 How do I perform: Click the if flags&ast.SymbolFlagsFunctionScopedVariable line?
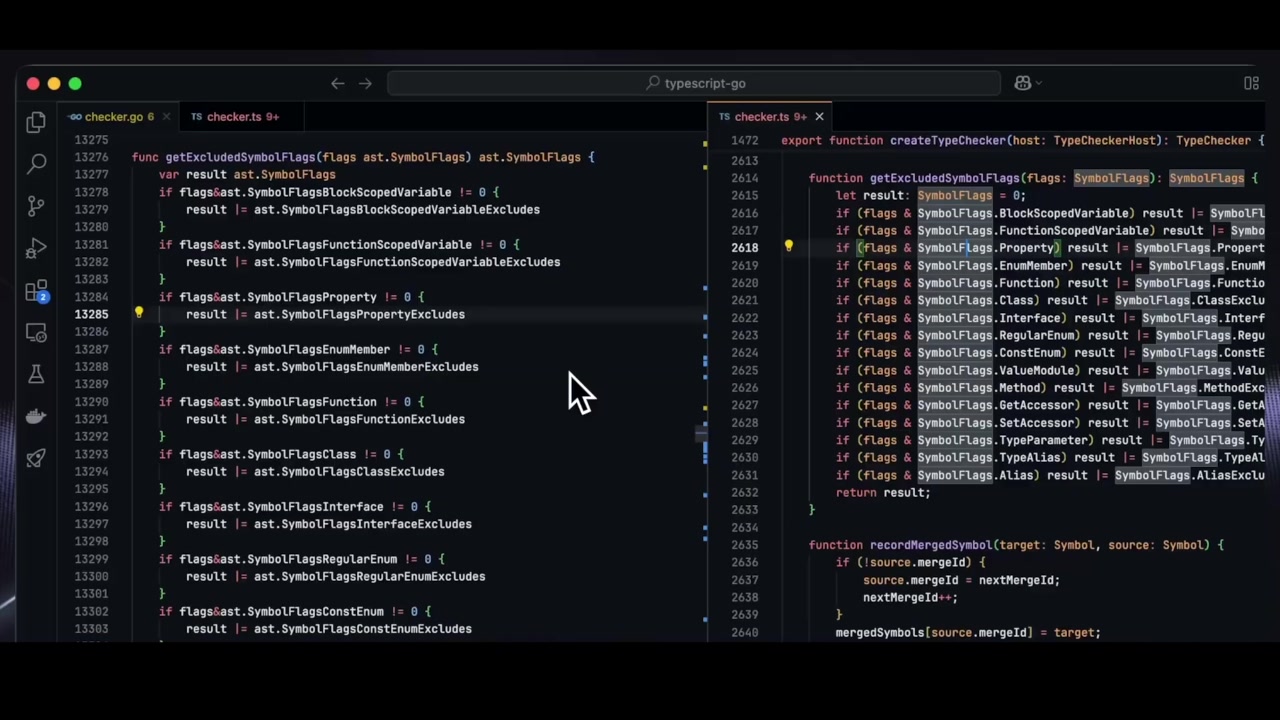click(x=339, y=244)
